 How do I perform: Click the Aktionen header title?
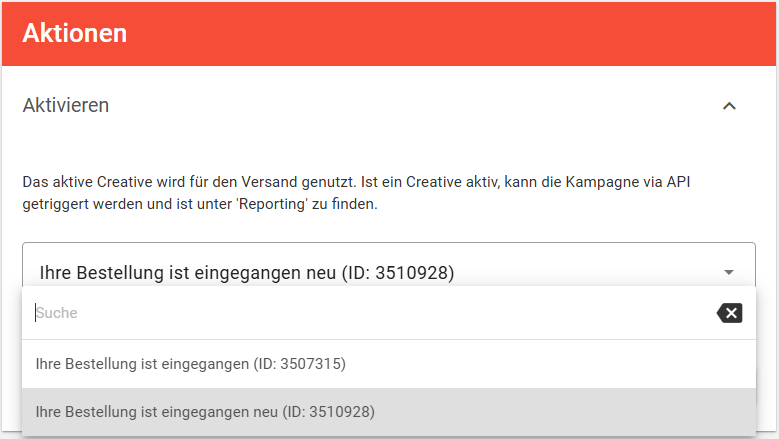(x=75, y=33)
